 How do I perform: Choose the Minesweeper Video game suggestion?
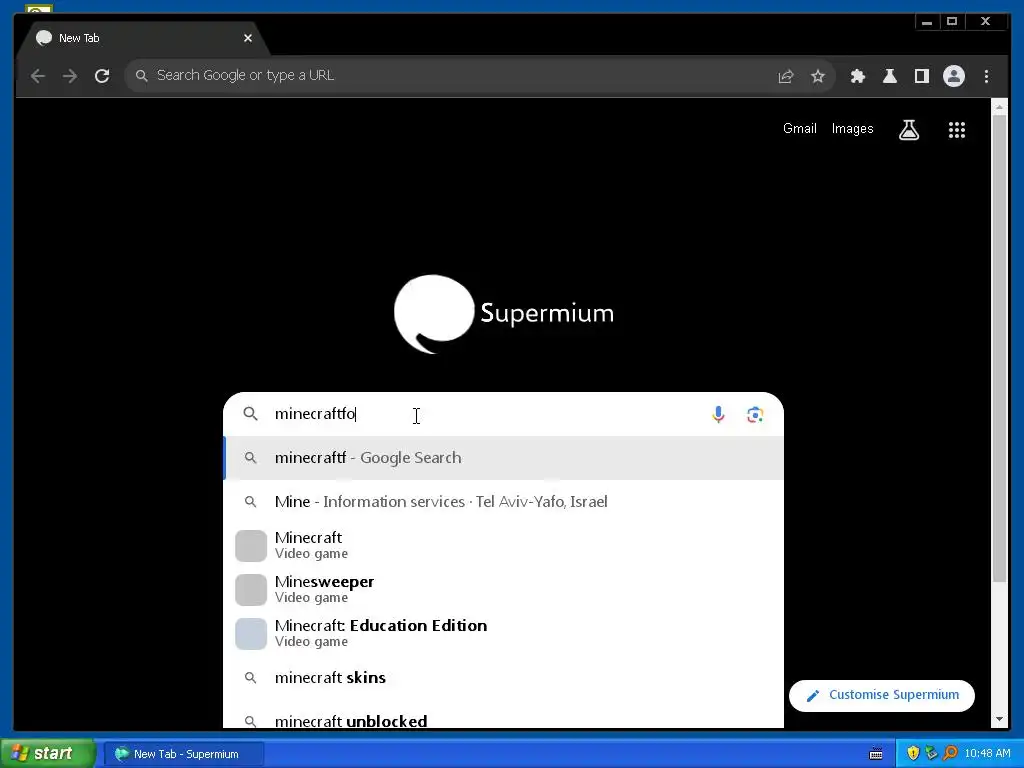[x=504, y=589]
